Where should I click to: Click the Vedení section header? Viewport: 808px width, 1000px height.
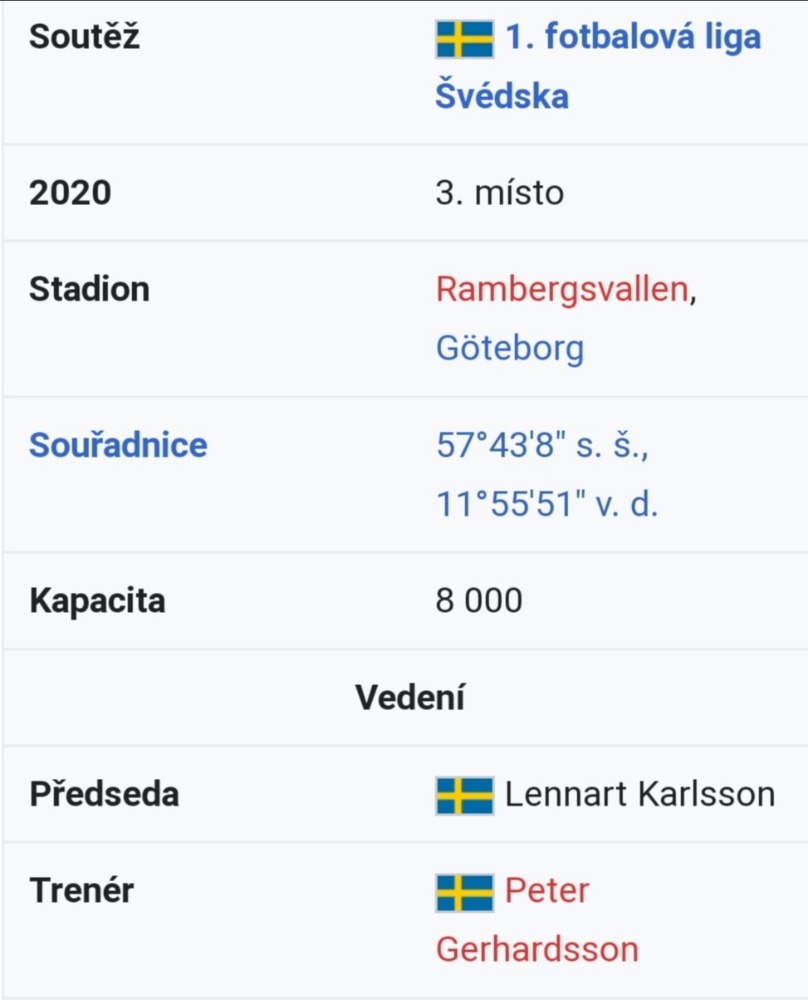coord(410,697)
